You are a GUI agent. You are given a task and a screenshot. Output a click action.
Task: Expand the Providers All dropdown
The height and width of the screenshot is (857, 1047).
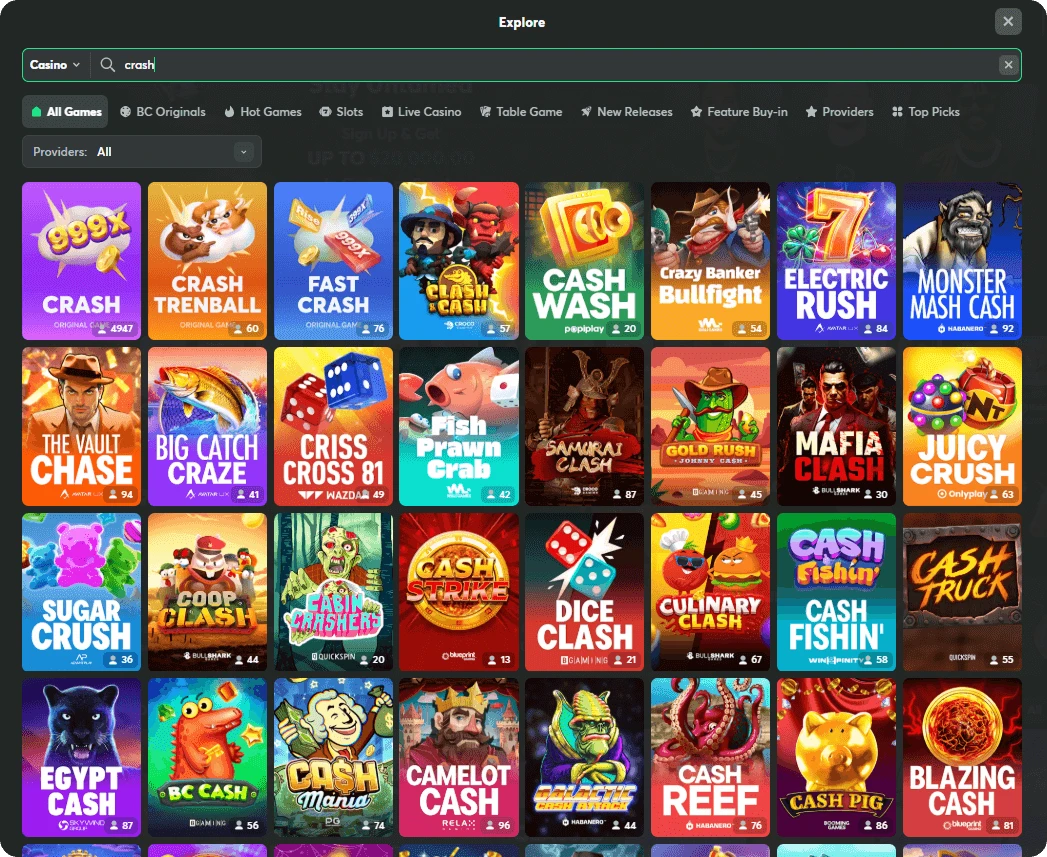pyautogui.click(x=141, y=150)
